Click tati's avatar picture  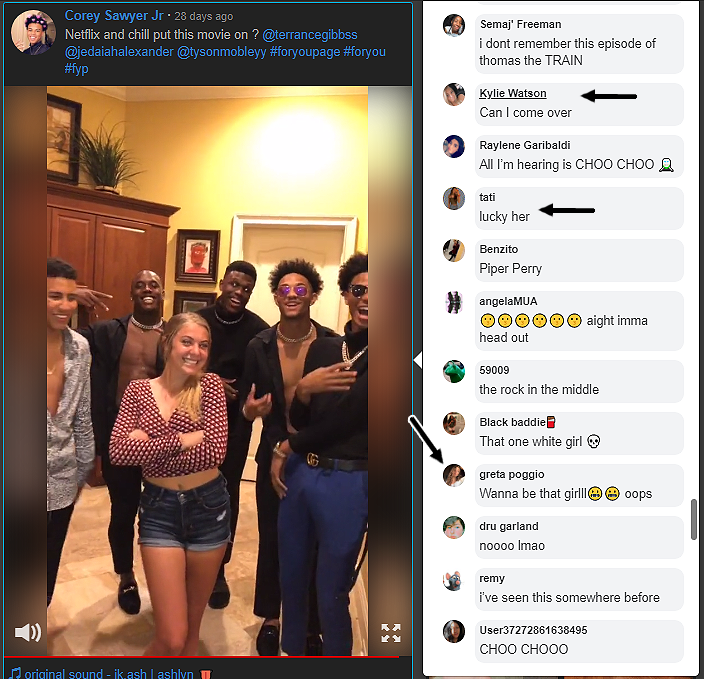point(454,198)
